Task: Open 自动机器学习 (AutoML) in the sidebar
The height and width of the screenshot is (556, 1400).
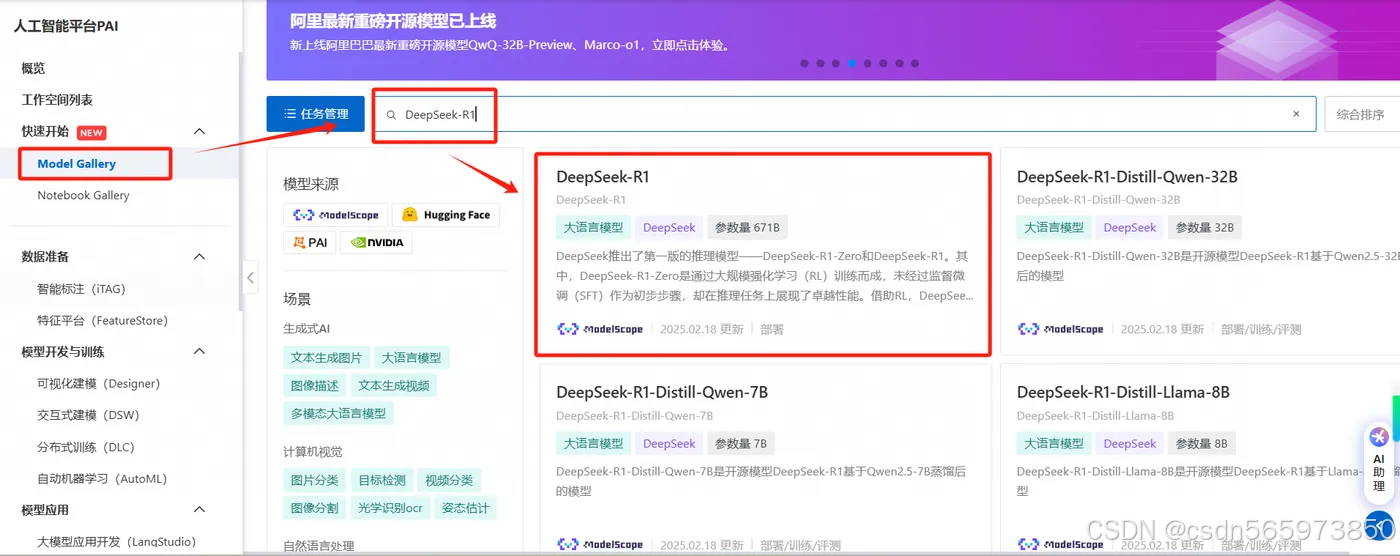Action: pyautogui.click(x=102, y=479)
